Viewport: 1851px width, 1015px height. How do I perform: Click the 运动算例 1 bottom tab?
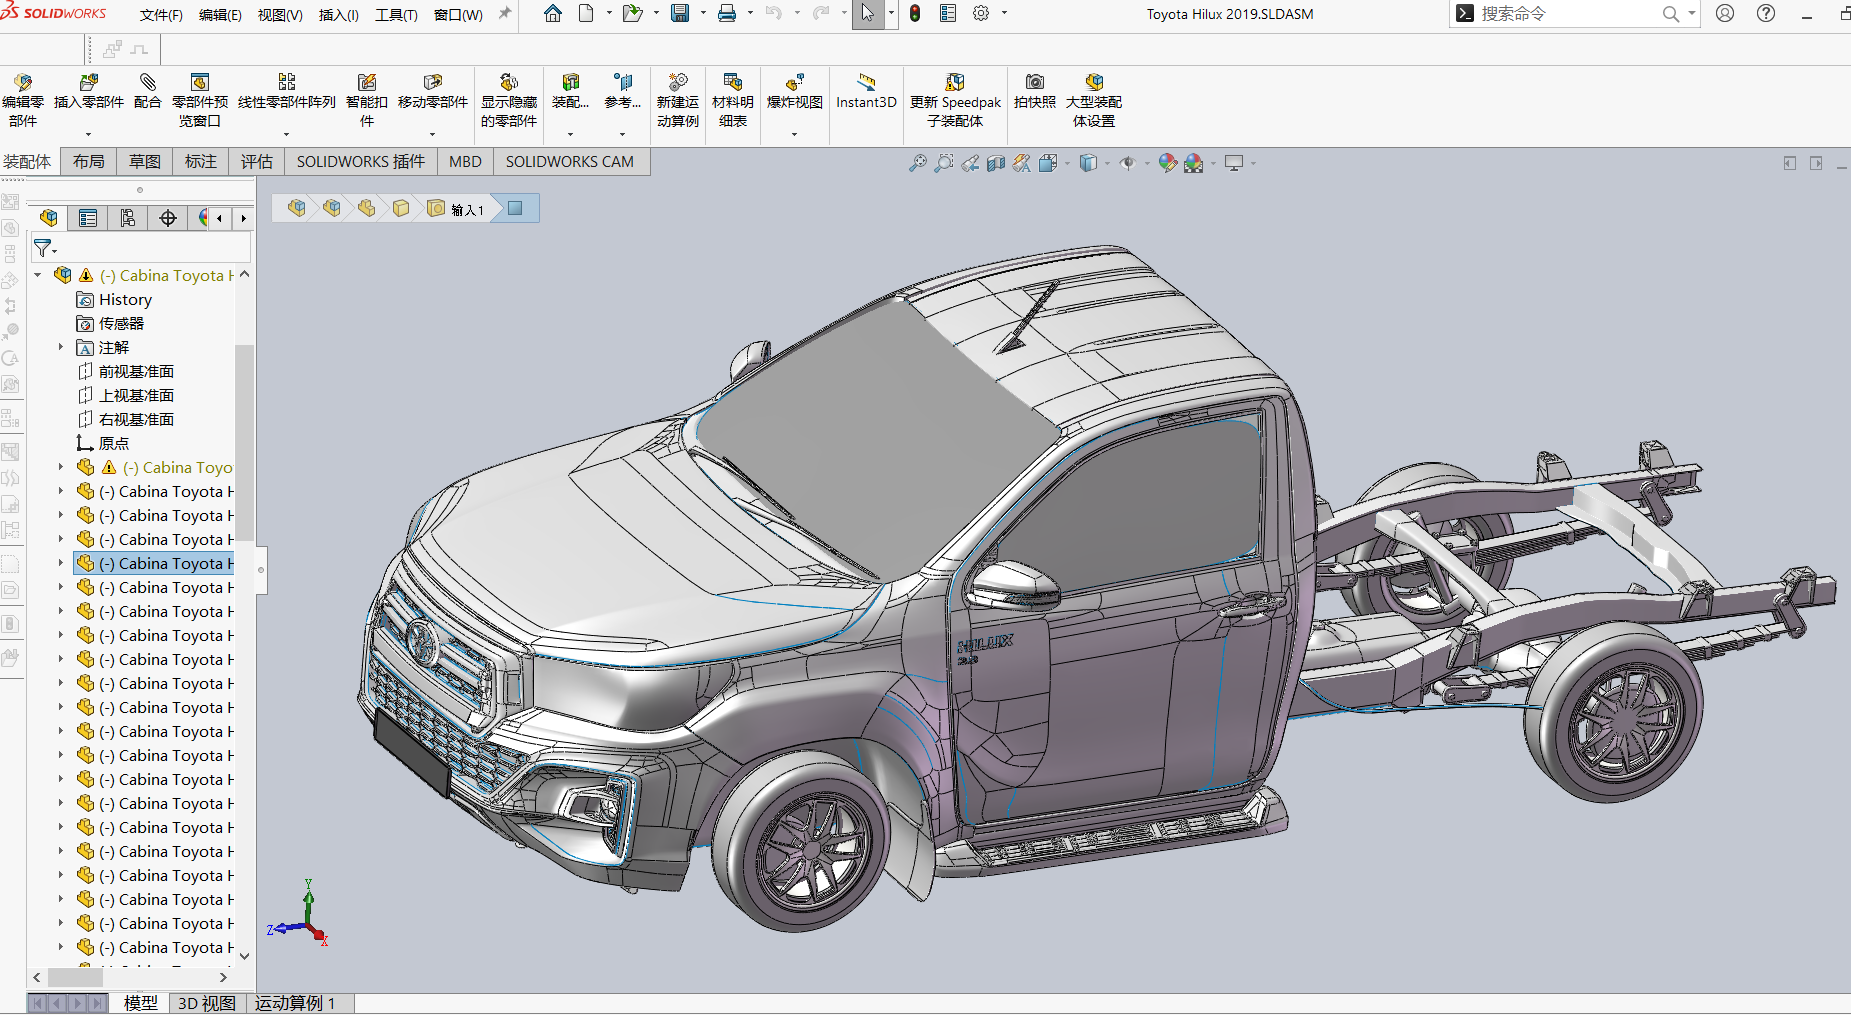click(x=295, y=1003)
